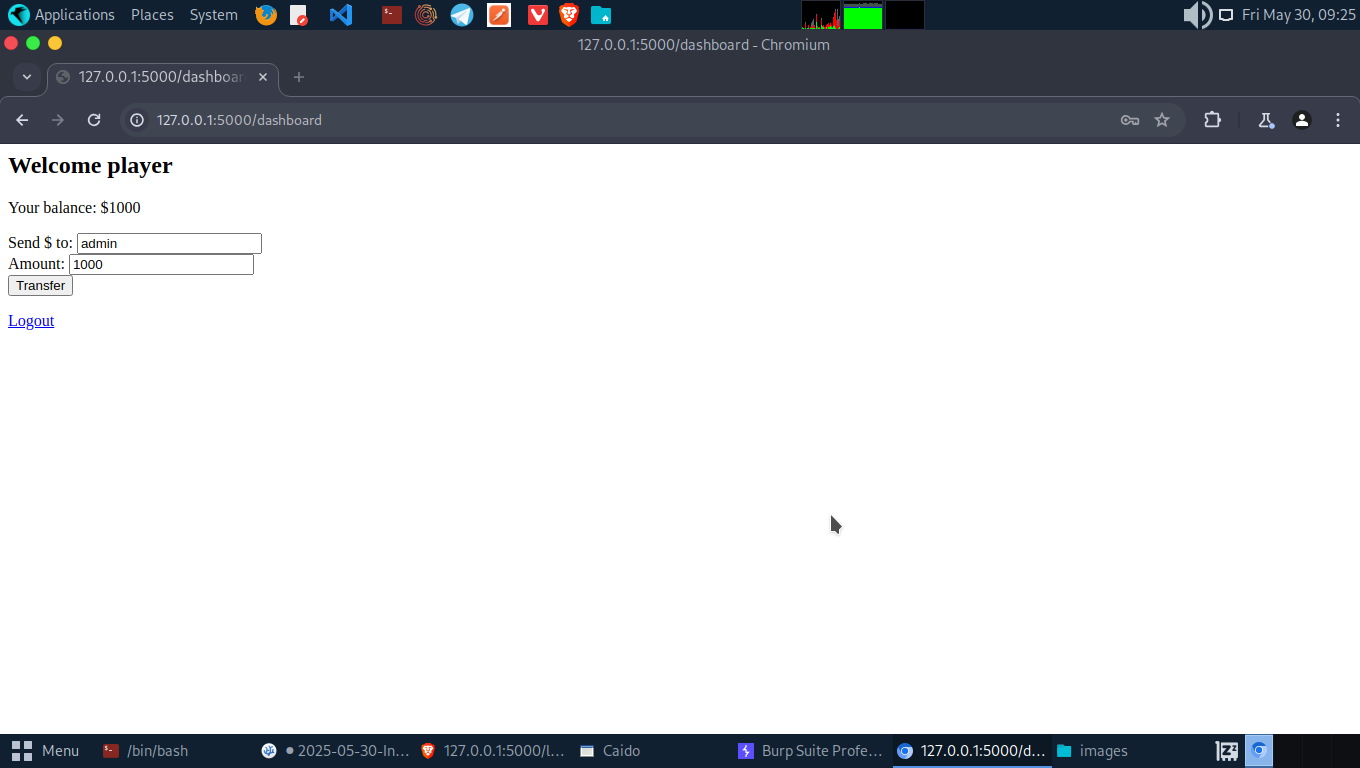
Task: Click the 'Your balance: $1000' text
Action: 74,208
